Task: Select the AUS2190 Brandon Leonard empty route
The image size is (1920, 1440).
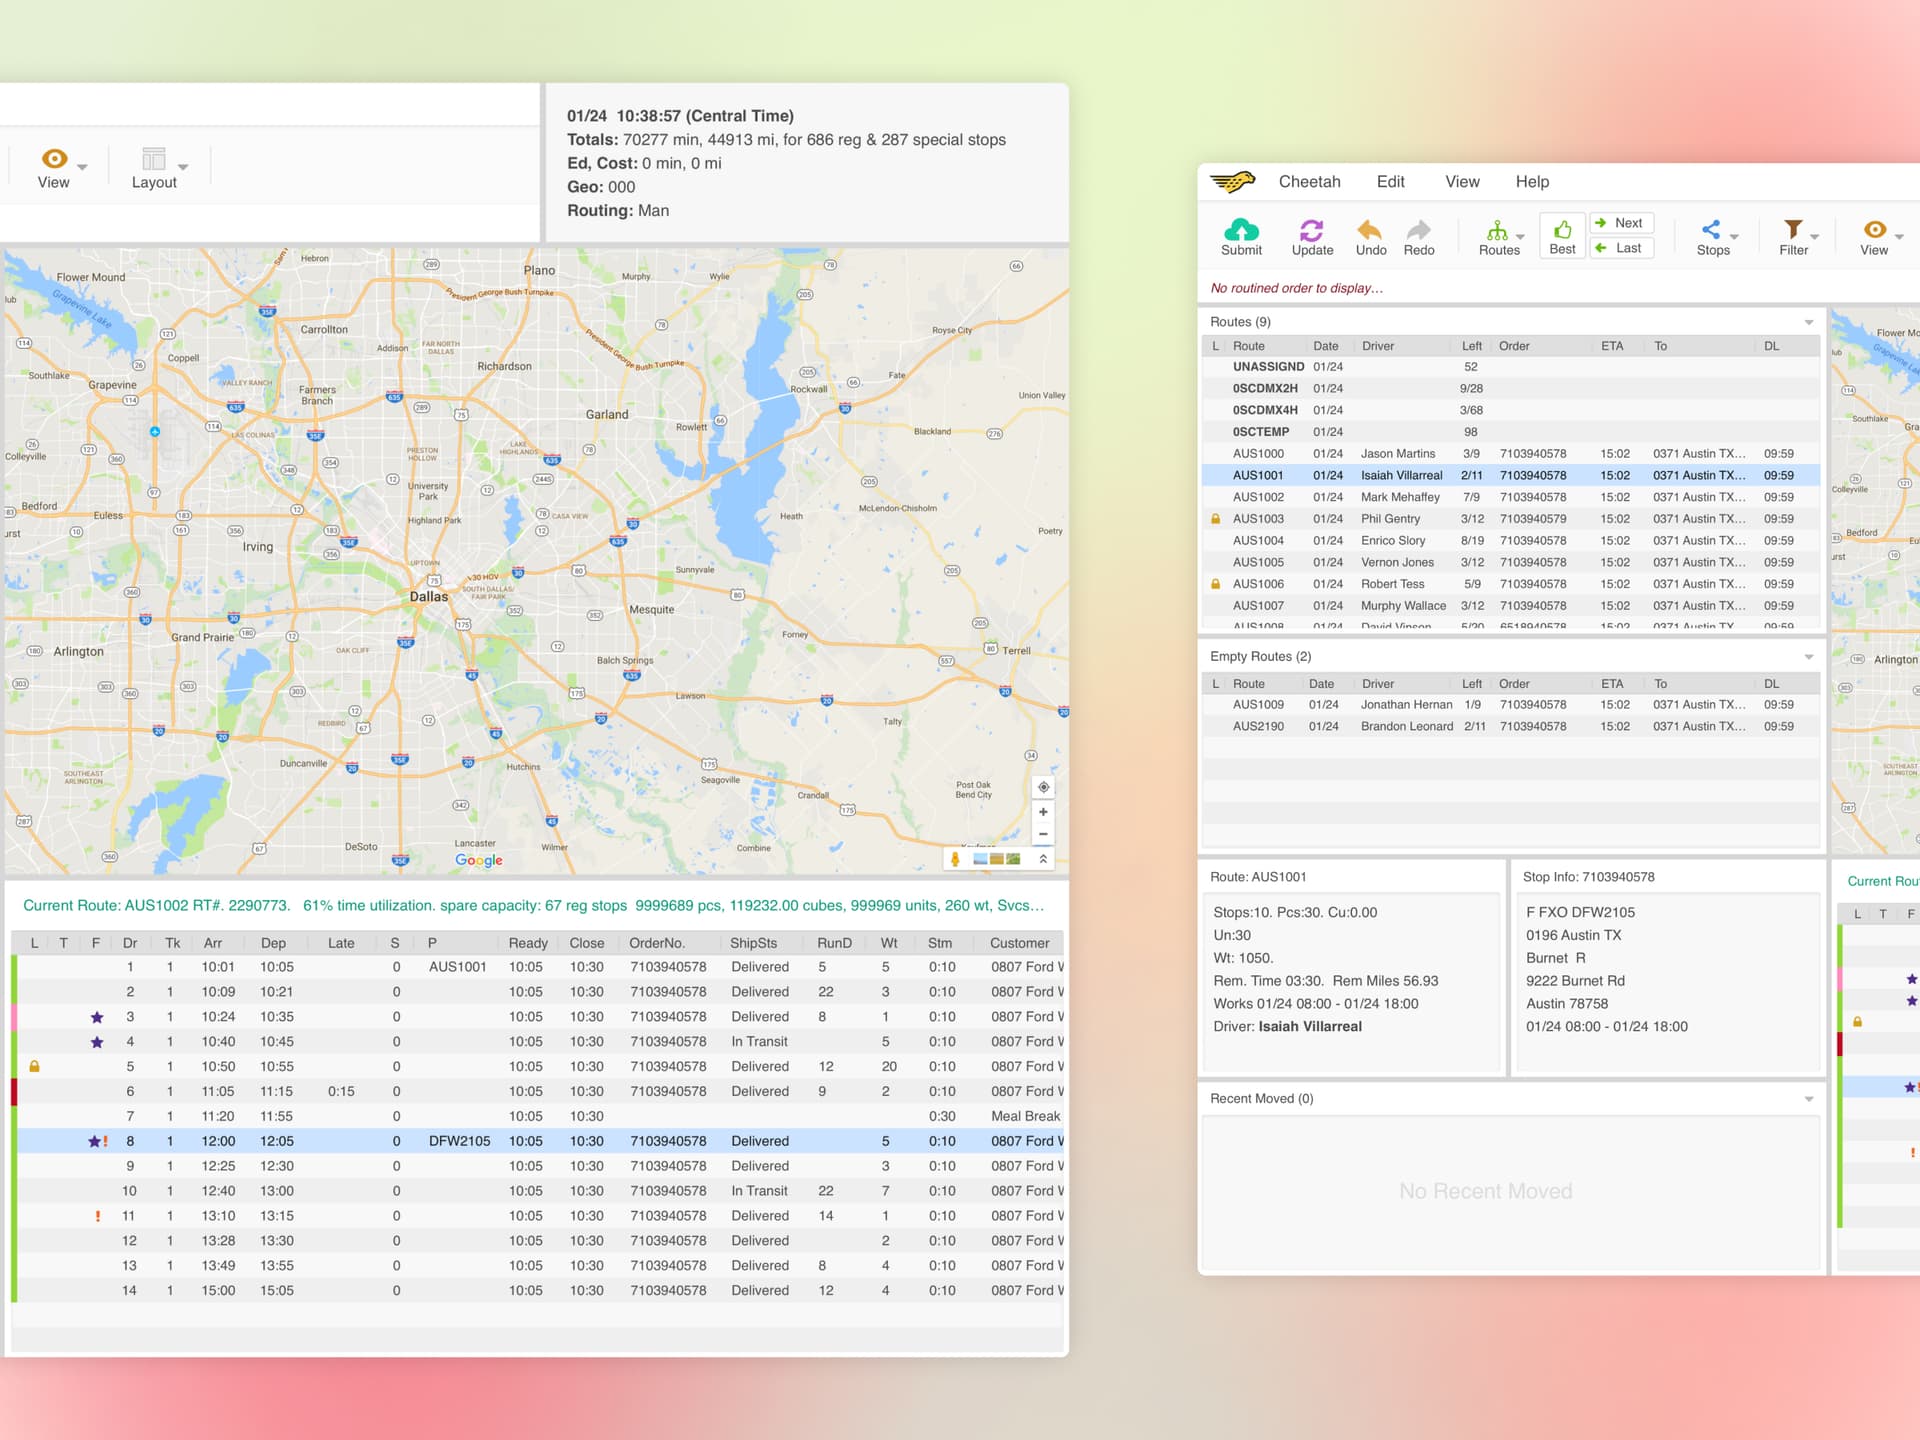Action: click(1510, 727)
